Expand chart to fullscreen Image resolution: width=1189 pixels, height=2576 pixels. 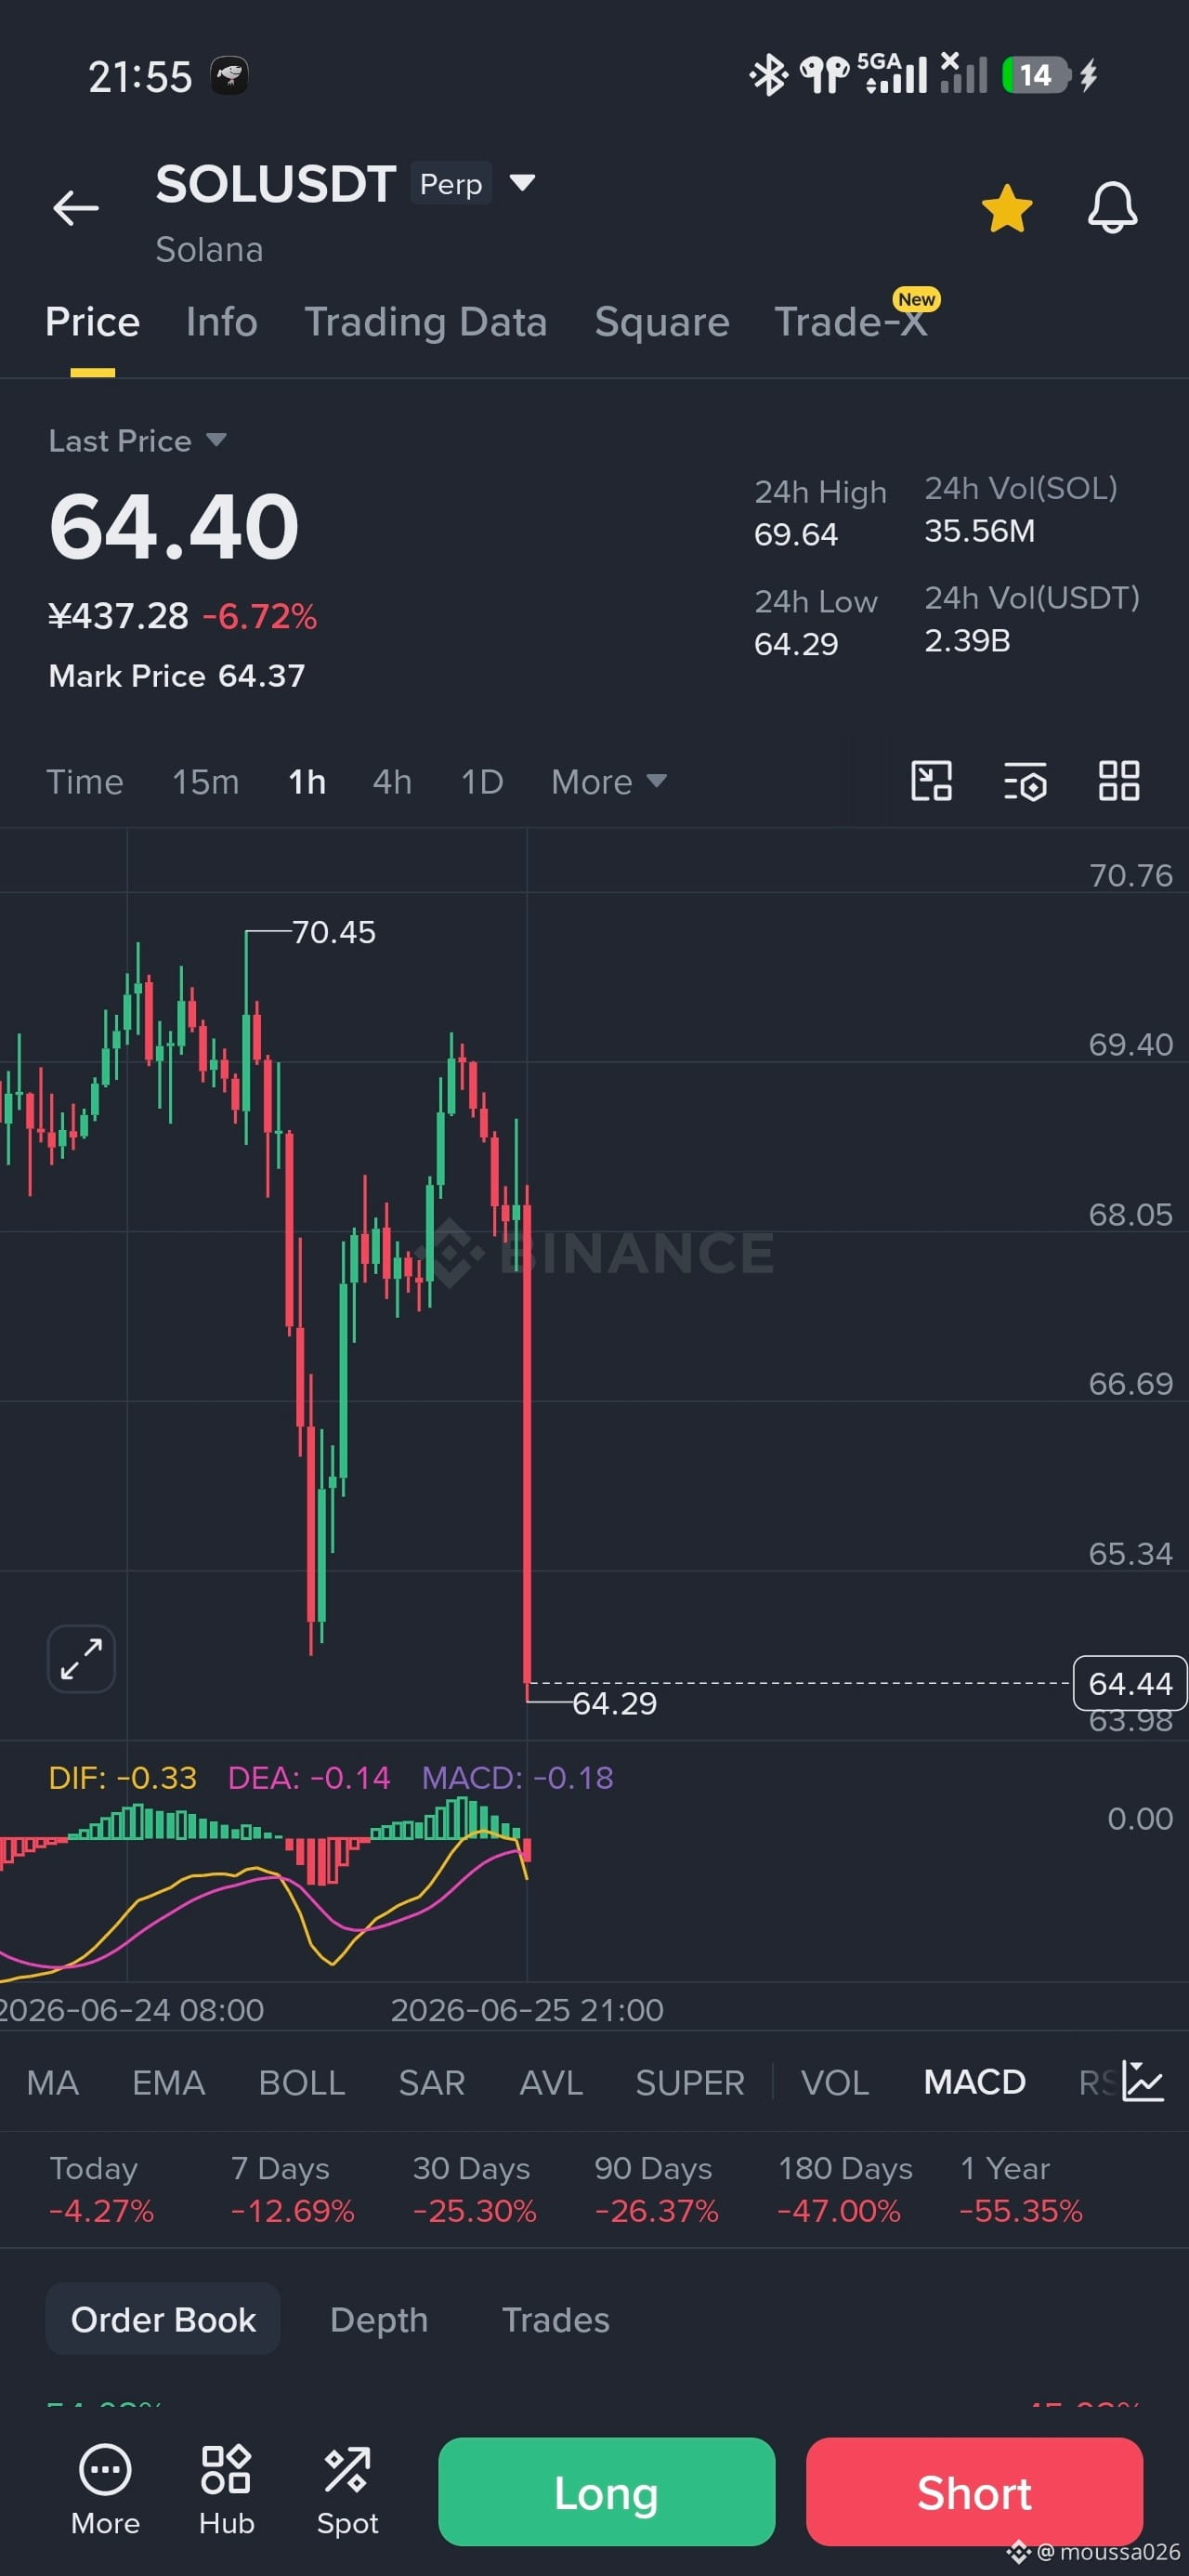pyautogui.click(x=81, y=1659)
